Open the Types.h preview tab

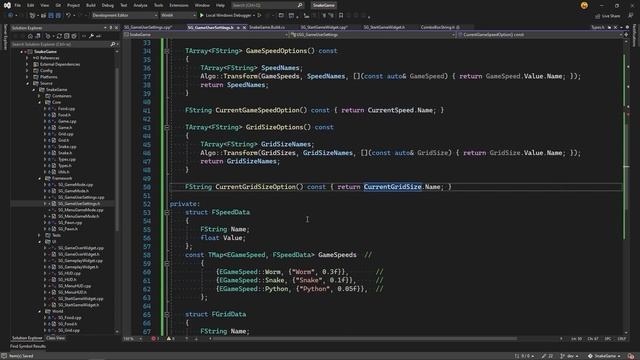pyautogui.click(x=598, y=27)
